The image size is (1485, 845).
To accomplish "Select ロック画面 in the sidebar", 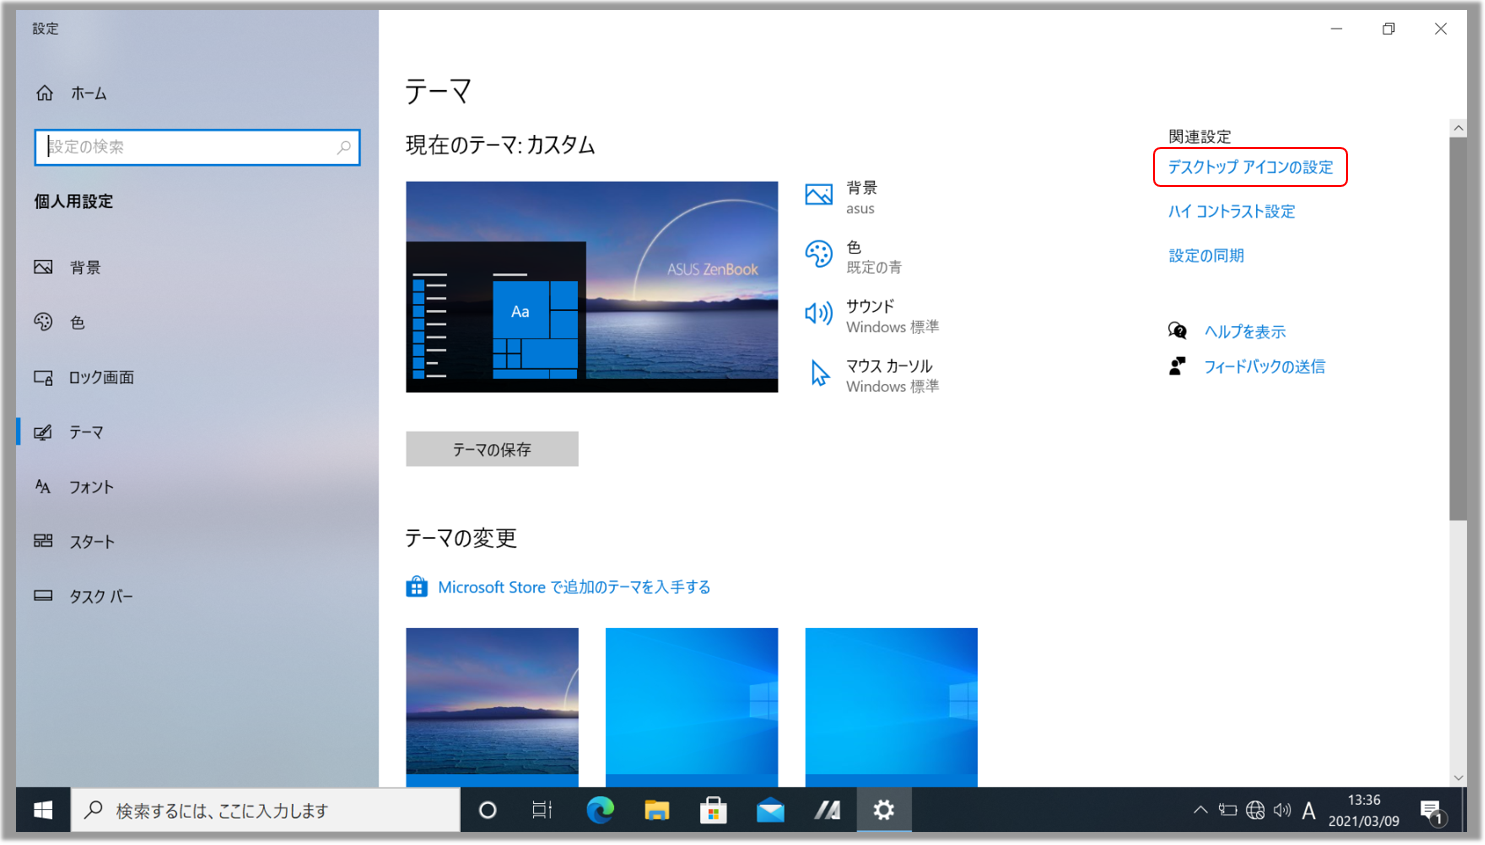I will 101,377.
